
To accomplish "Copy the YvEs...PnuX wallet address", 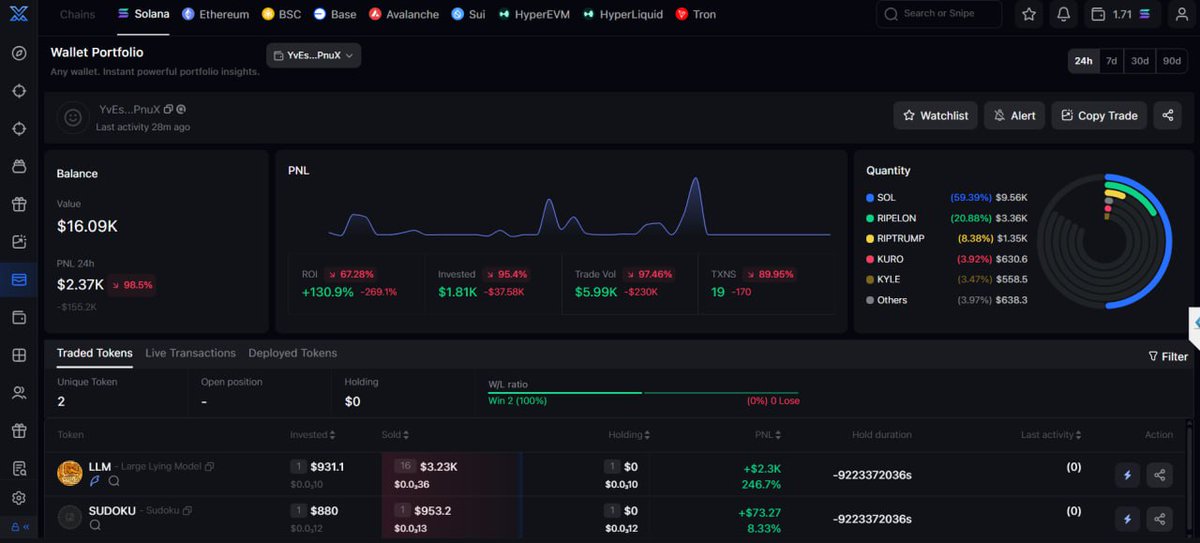I will pyautogui.click(x=168, y=109).
